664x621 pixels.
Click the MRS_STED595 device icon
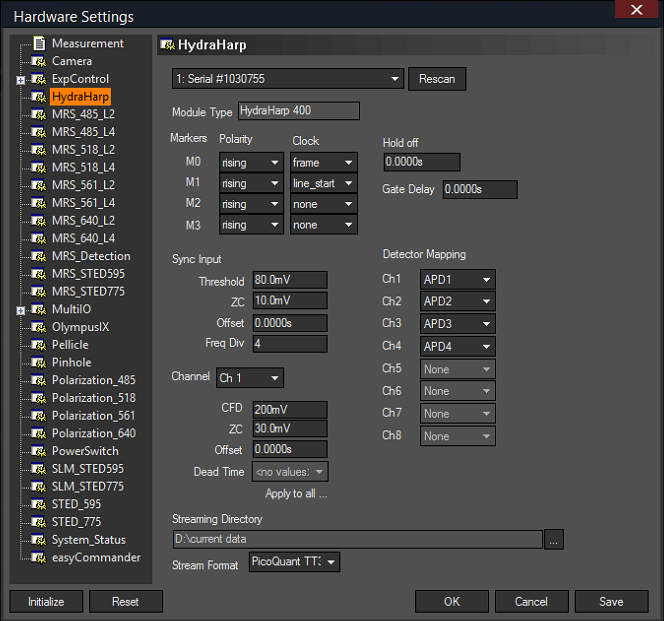point(39,274)
